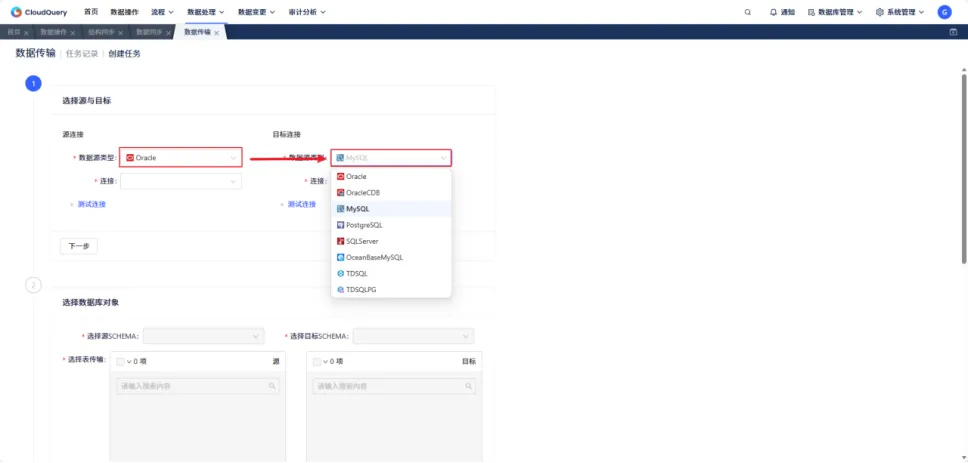The height and width of the screenshot is (463, 968).
Task: Choose TDSQLPG from the target type list
Action: 391,289
